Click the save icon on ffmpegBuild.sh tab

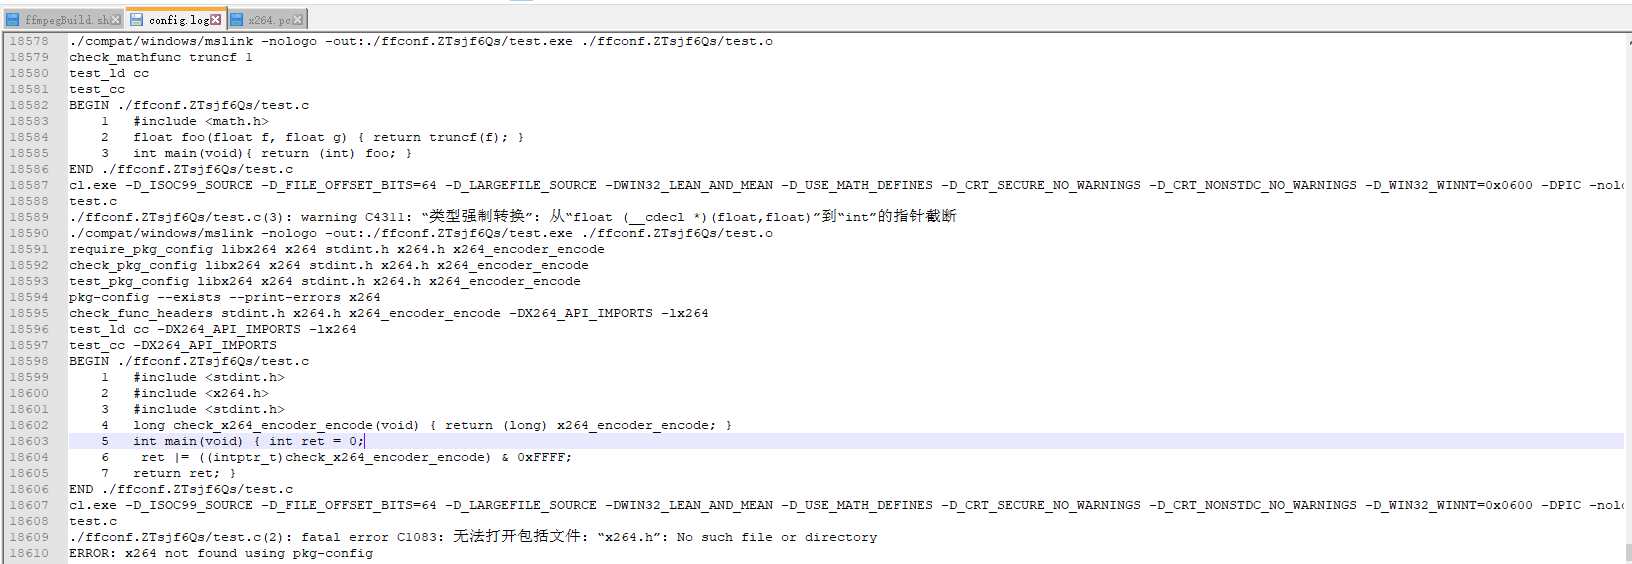(13, 20)
